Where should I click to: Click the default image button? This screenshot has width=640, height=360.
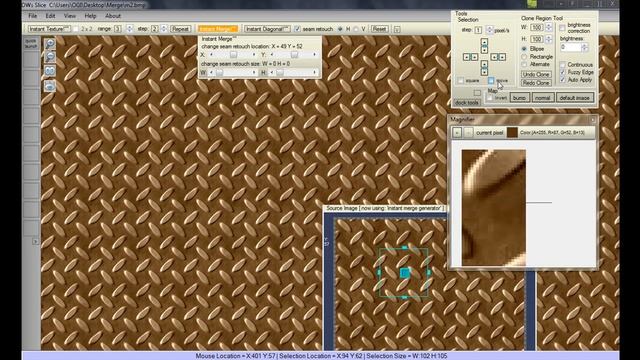pyautogui.click(x=575, y=98)
